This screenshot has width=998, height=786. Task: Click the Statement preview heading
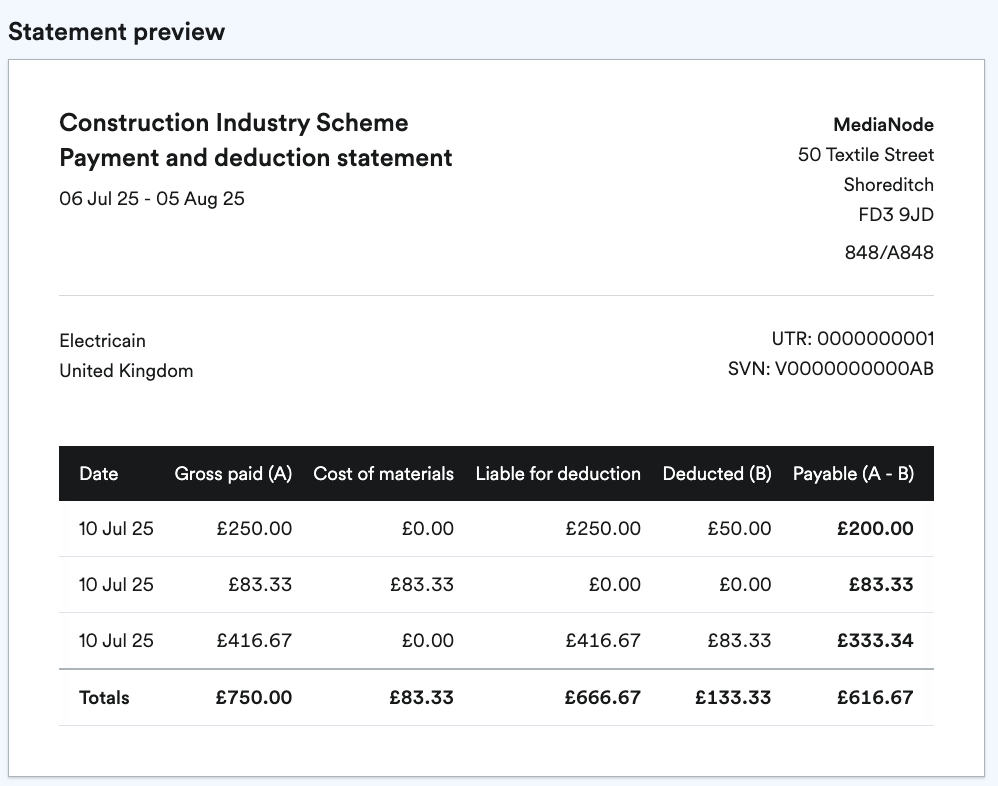click(116, 32)
